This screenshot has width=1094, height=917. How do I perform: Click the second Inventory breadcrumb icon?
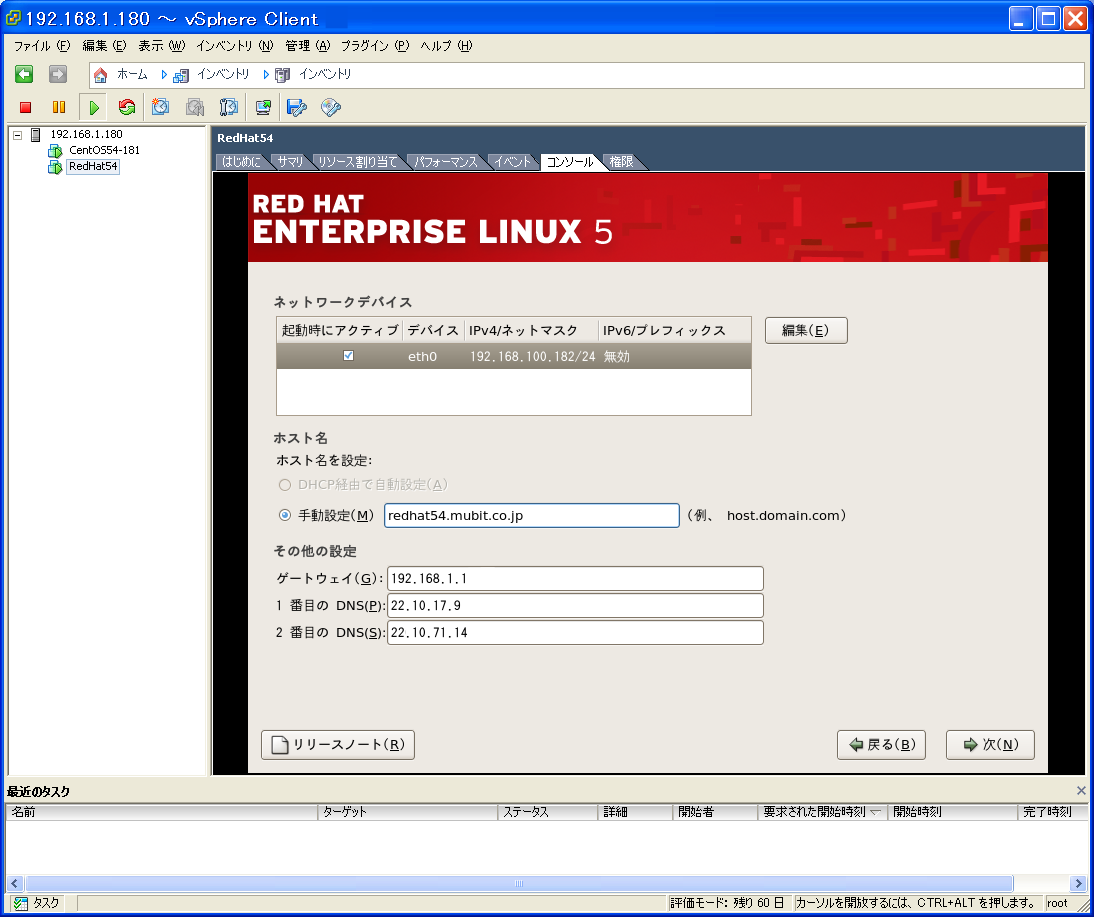click(283, 75)
